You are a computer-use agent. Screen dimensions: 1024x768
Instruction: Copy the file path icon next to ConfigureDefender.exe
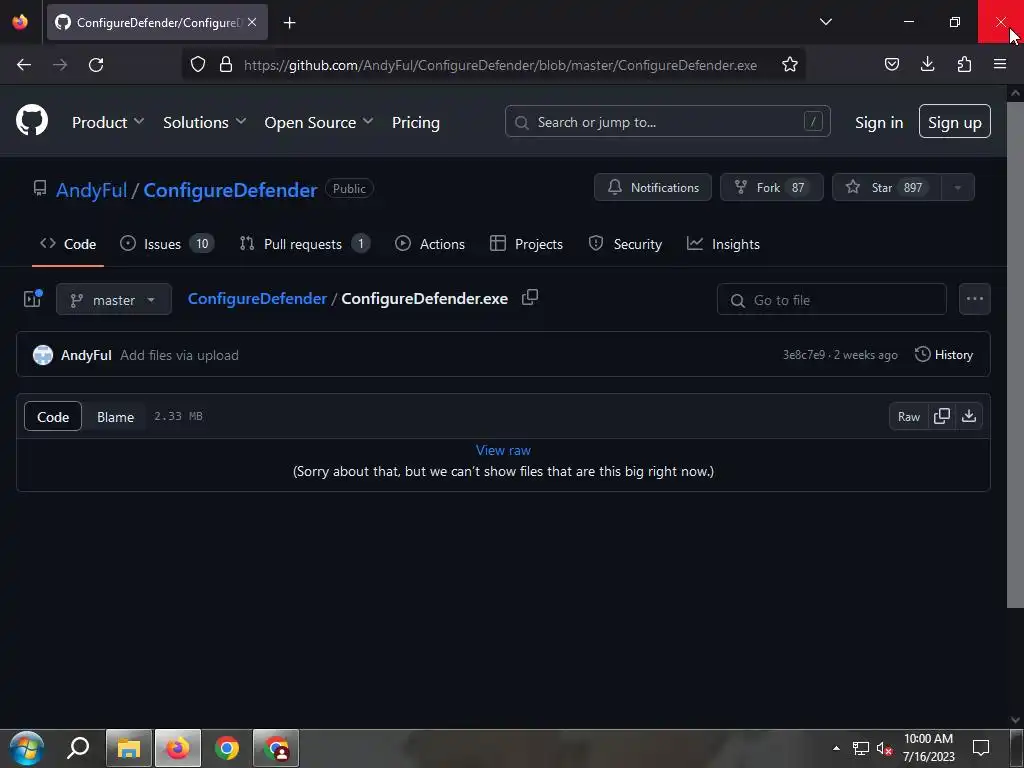point(530,298)
